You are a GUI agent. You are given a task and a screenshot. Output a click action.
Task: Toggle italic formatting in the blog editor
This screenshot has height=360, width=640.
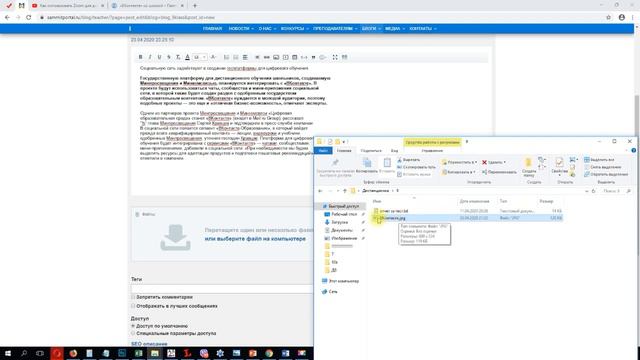150,57
